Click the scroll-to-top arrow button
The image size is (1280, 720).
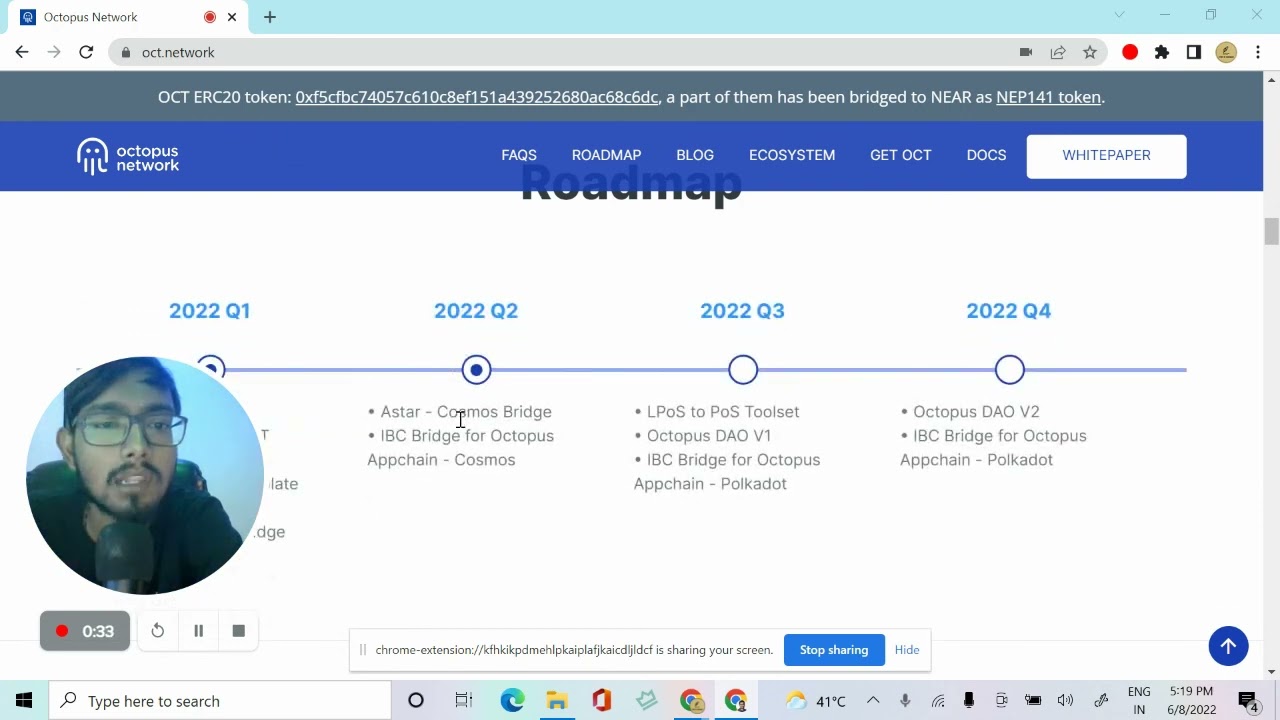[1228, 645]
